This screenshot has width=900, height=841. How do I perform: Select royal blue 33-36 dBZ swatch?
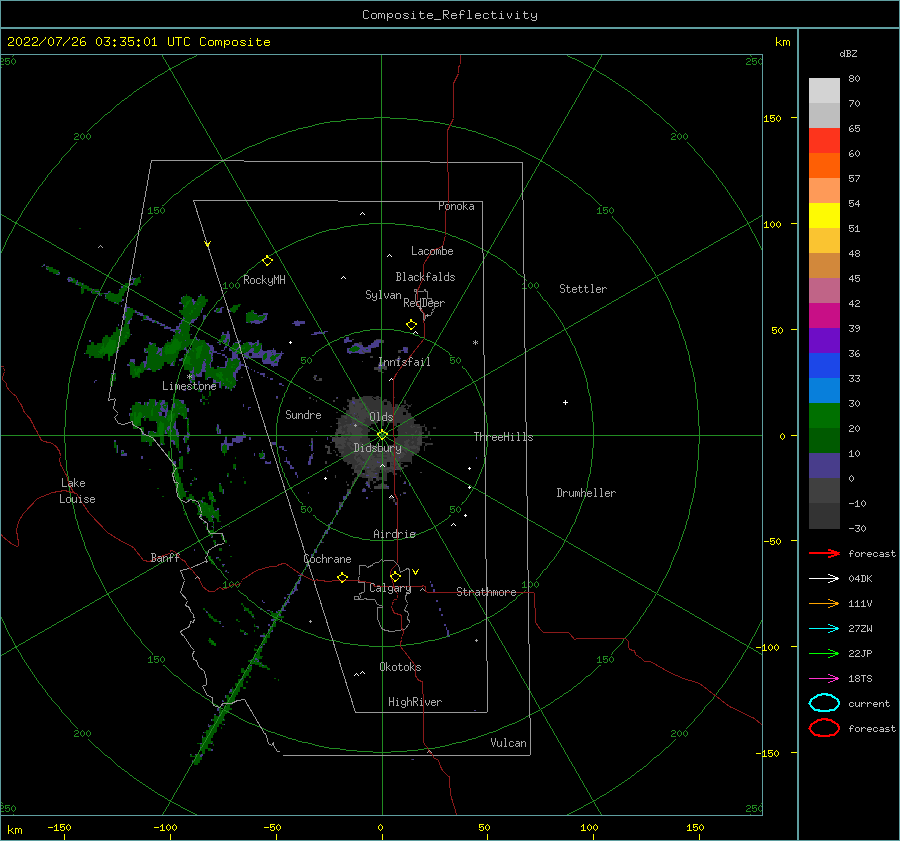pyautogui.click(x=824, y=366)
